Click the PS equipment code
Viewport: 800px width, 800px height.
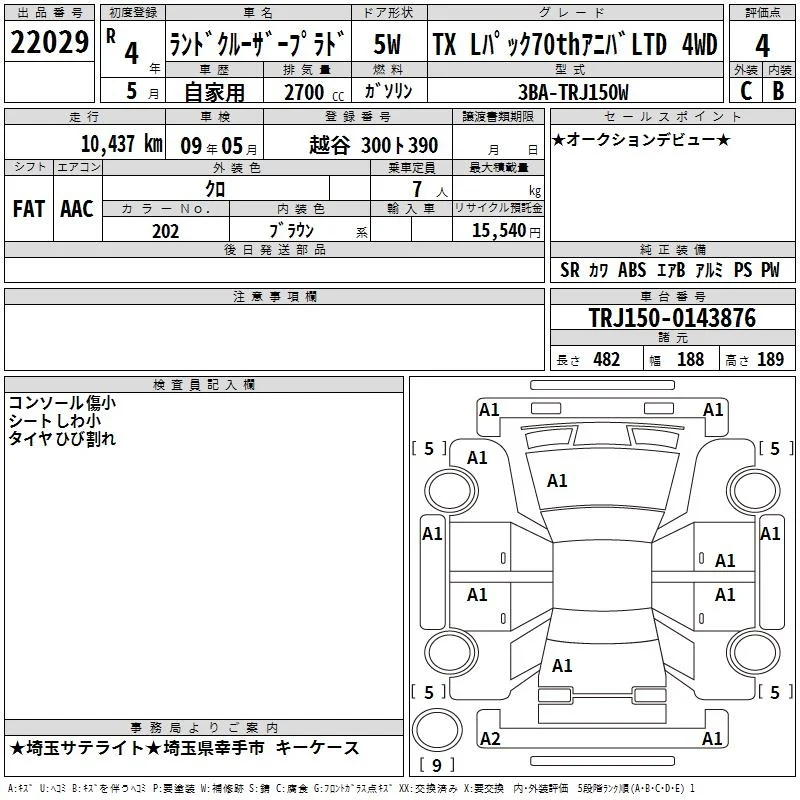(743, 270)
